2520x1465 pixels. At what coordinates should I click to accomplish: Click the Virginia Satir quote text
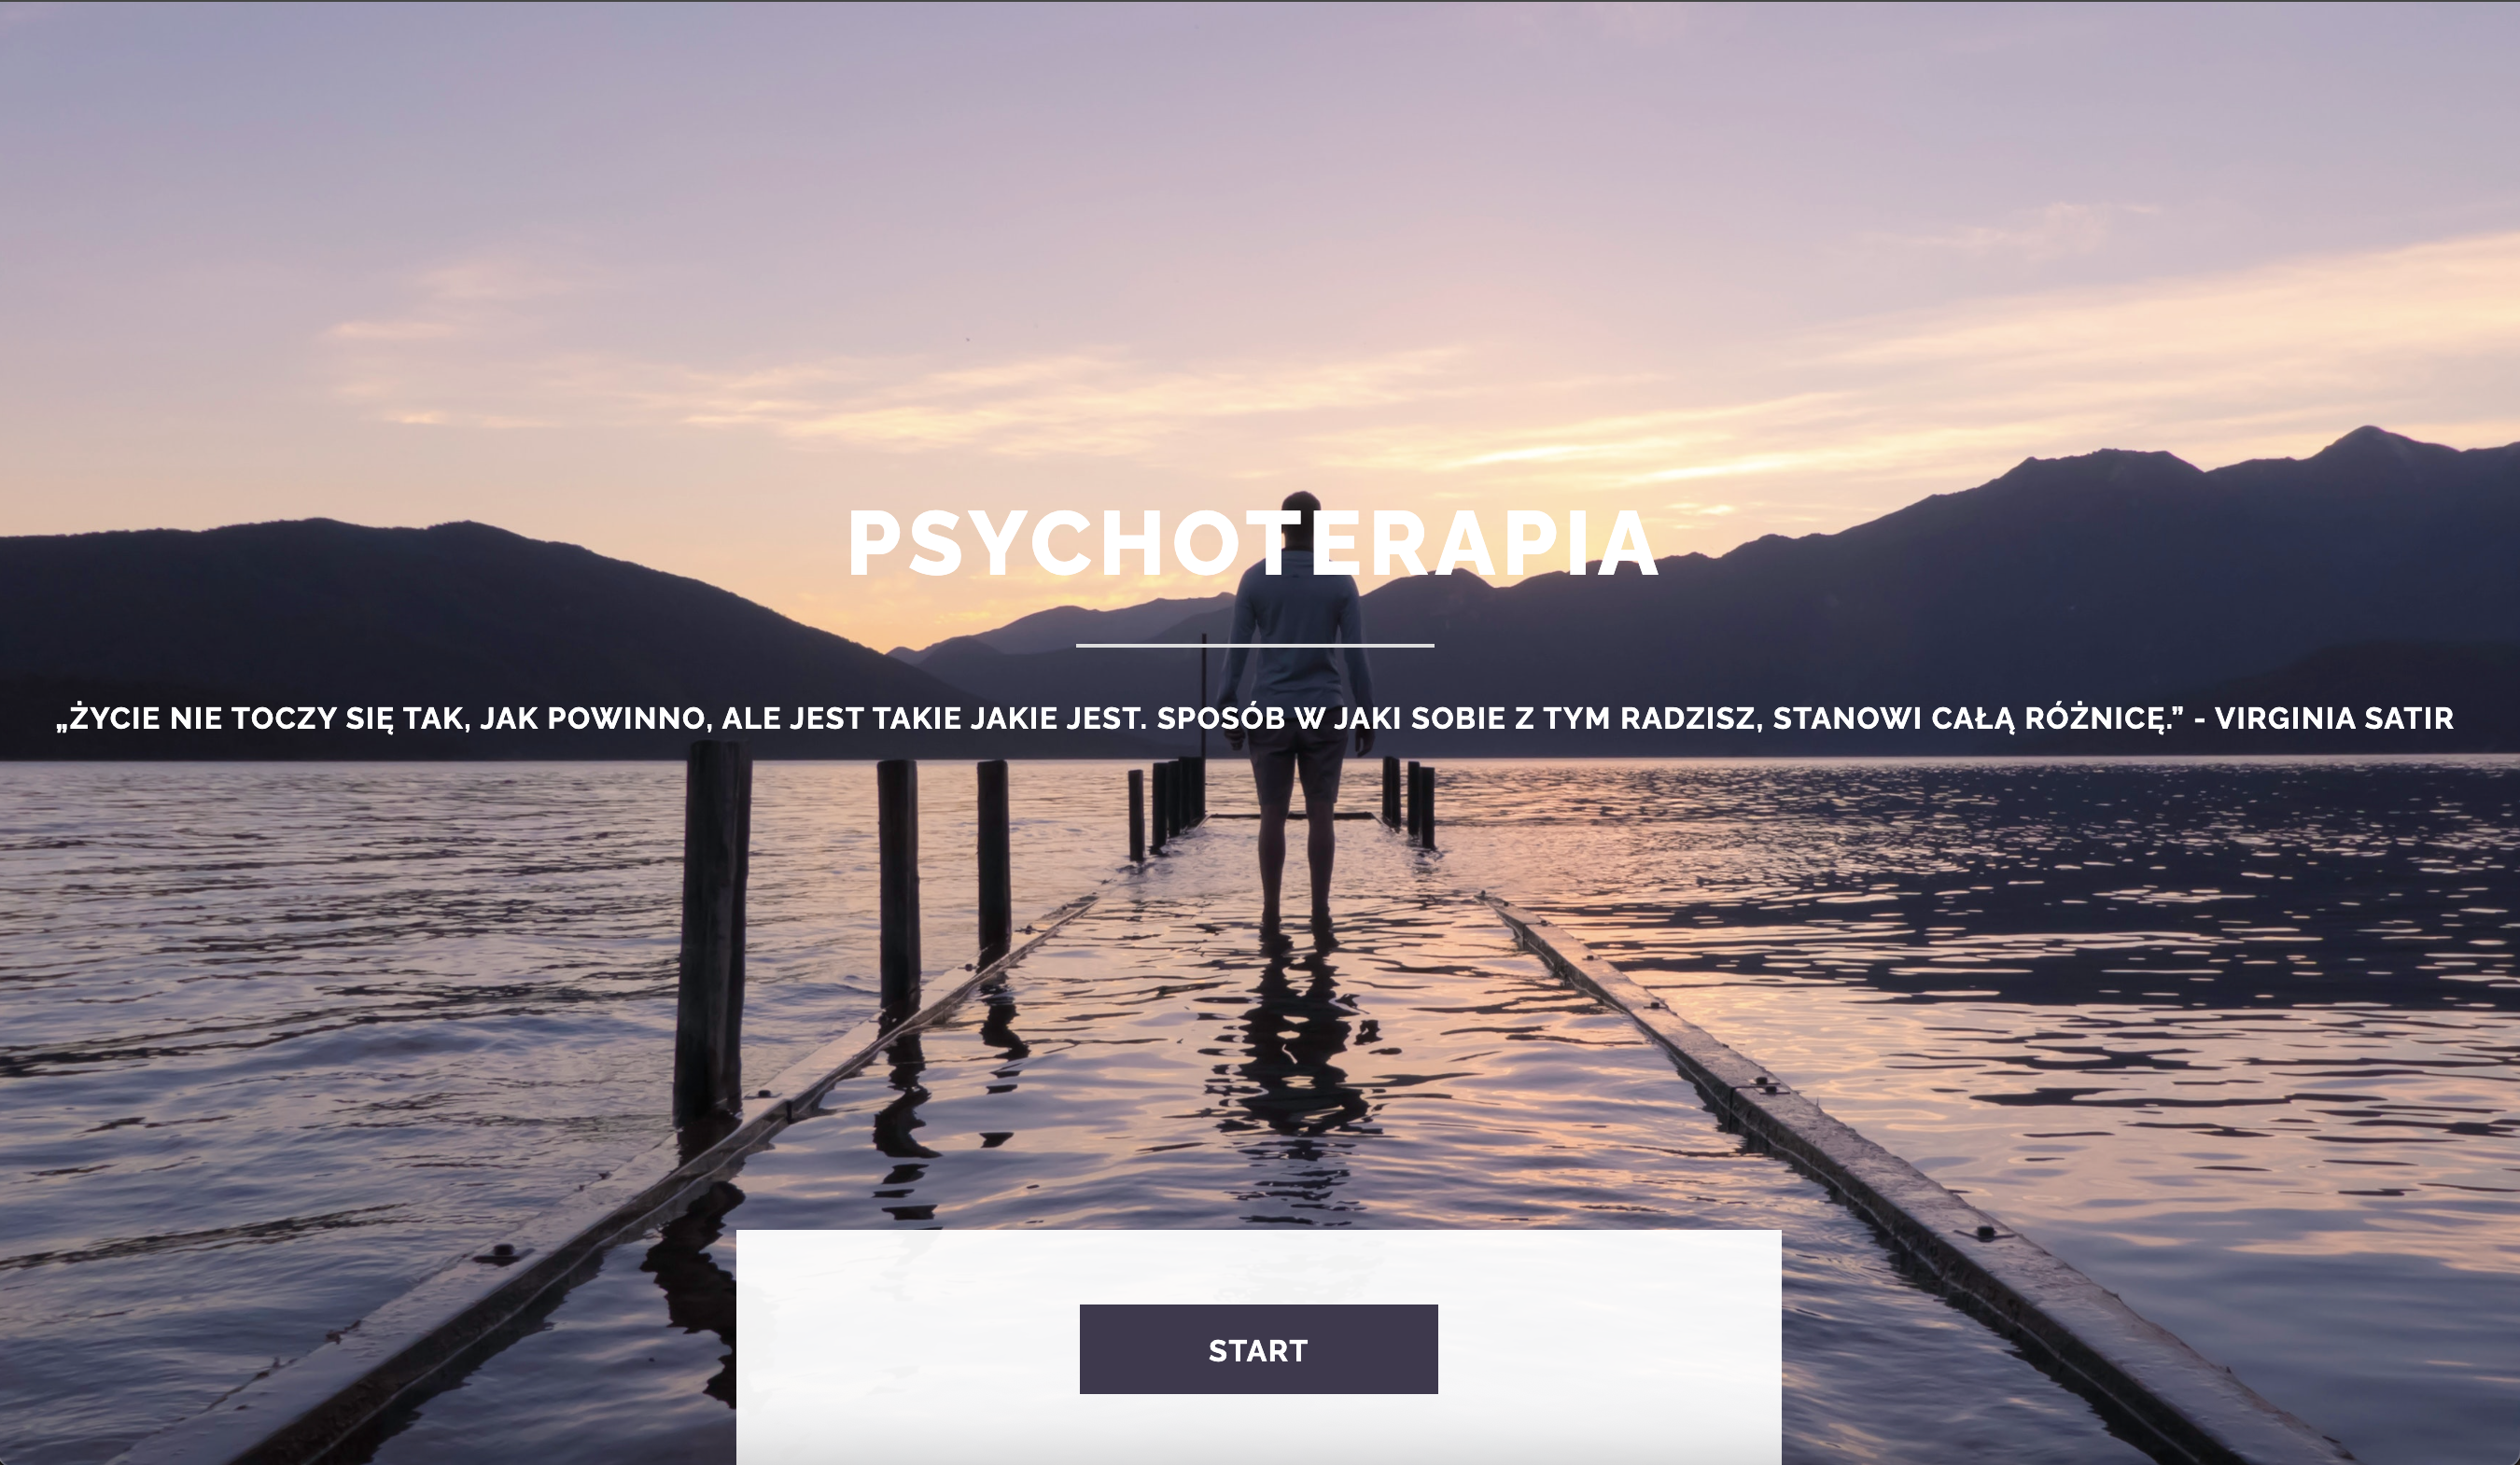(1254, 718)
